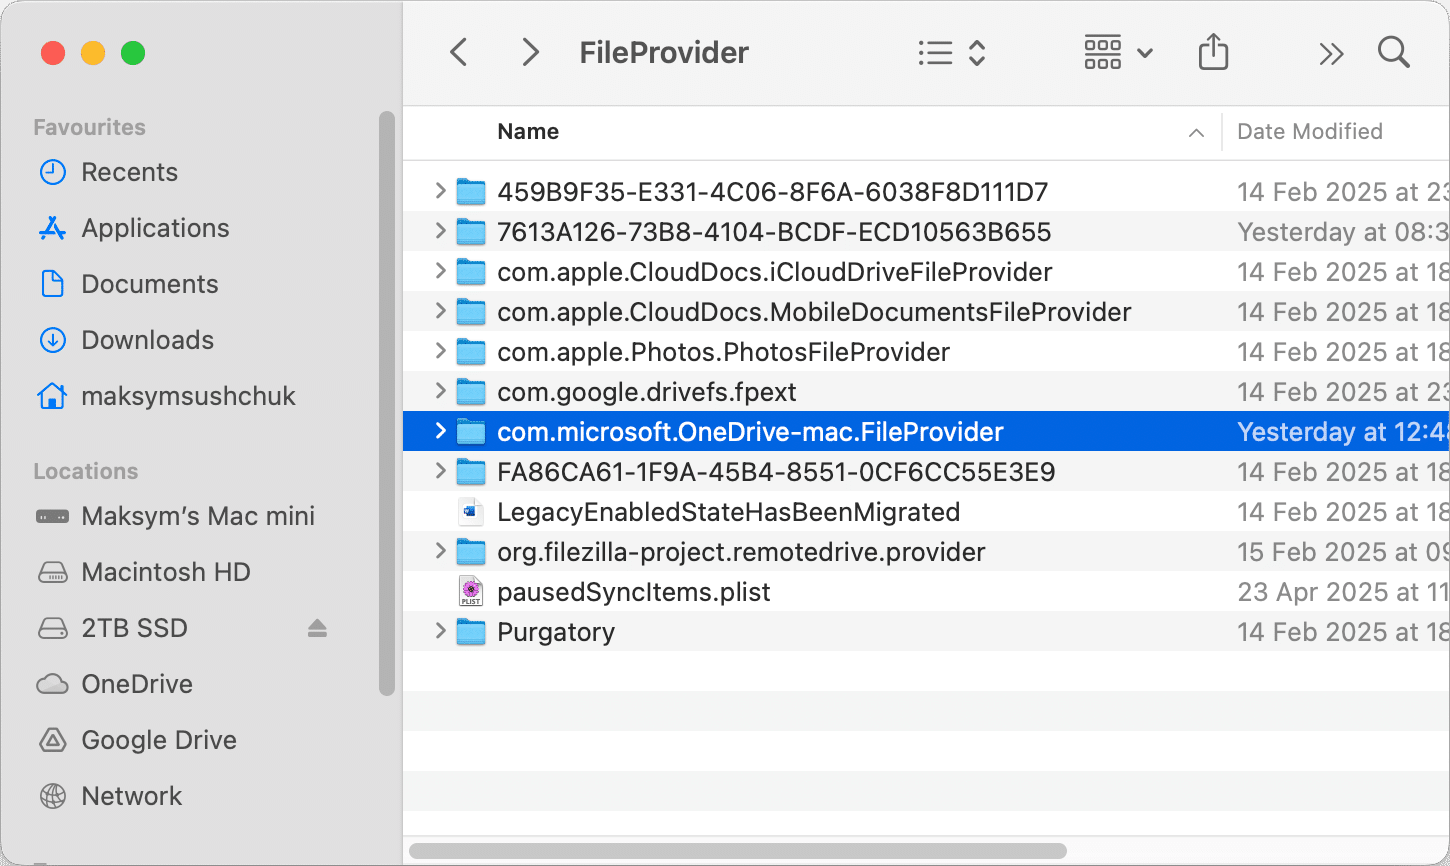Expand the com.google.drivefs.fpext folder
Image resolution: width=1450 pixels, height=866 pixels.
point(440,392)
